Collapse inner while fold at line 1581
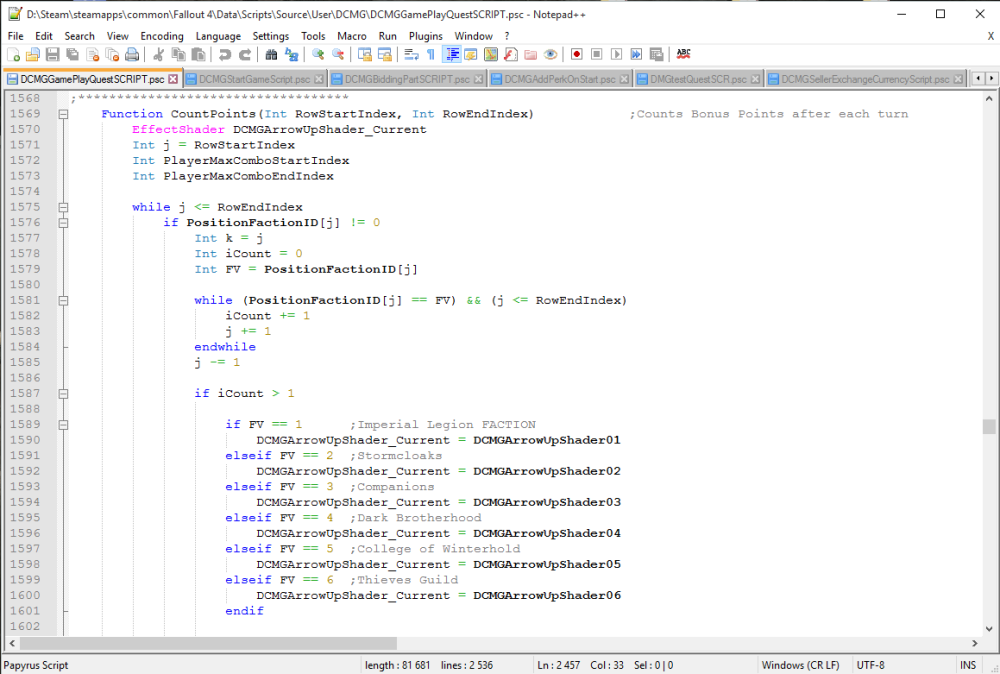This screenshot has height=674, width=1000. (x=63, y=300)
